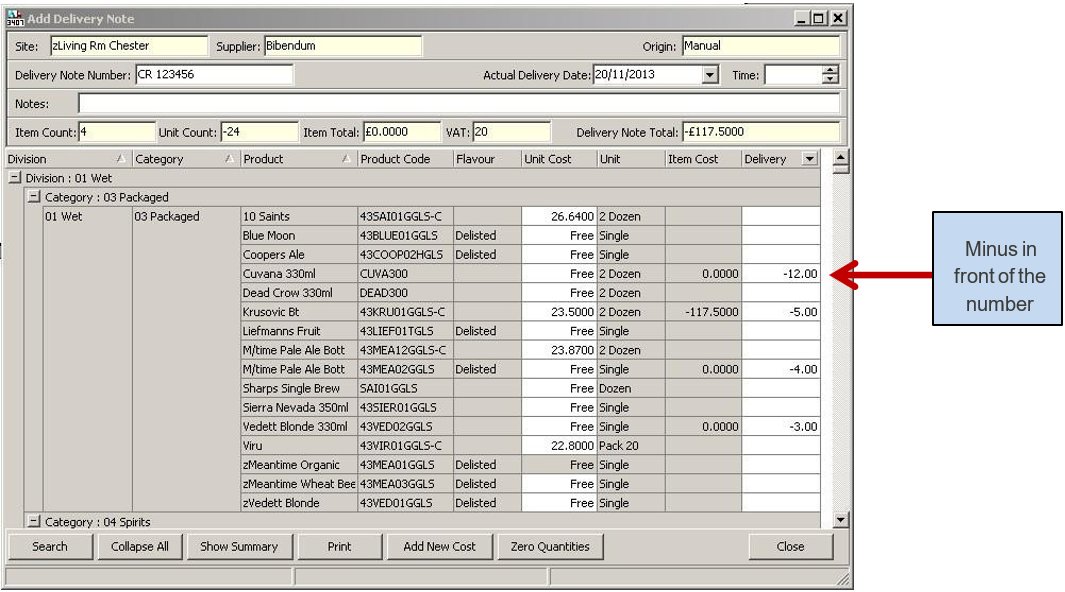Collapse the Division : 01 Wet group
The image size is (1065, 592).
(x=15, y=178)
